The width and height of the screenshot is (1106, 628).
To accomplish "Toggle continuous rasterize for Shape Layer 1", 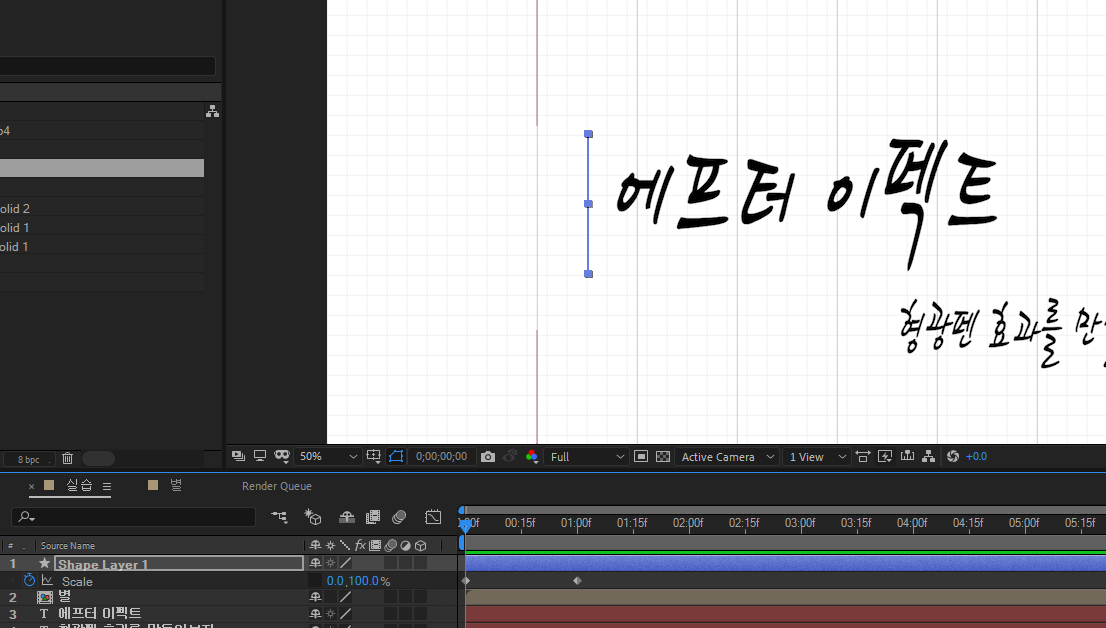I will pos(330,563).
